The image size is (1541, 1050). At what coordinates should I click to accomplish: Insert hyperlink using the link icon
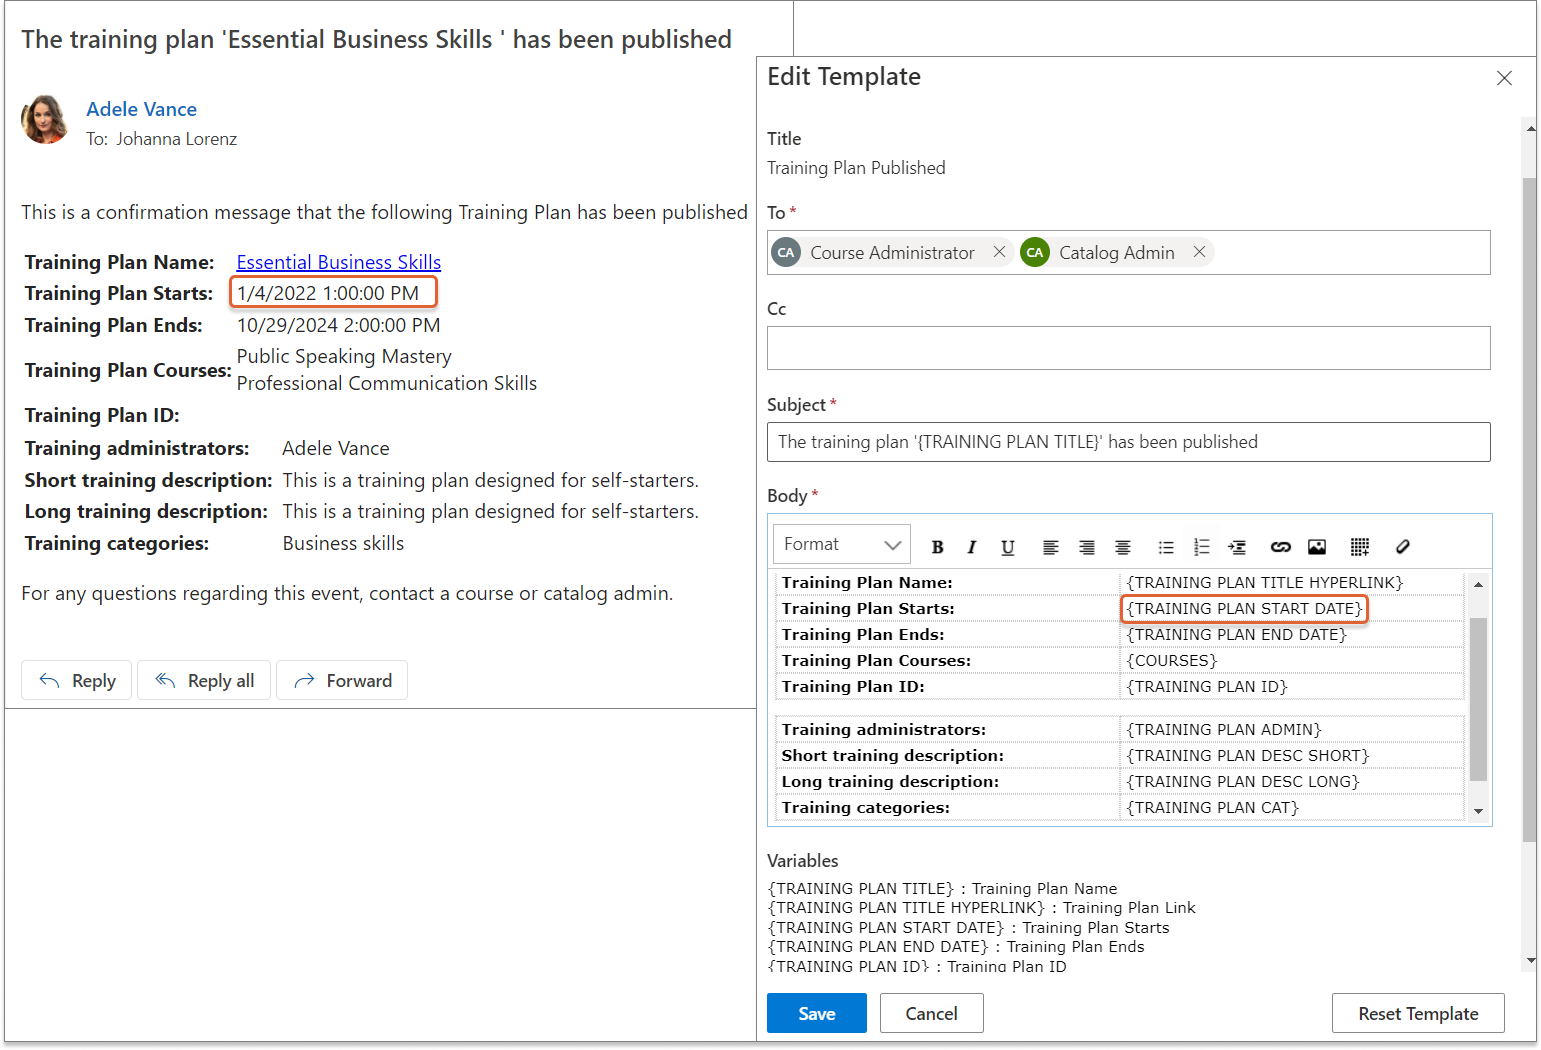(x=1280, y=547)
